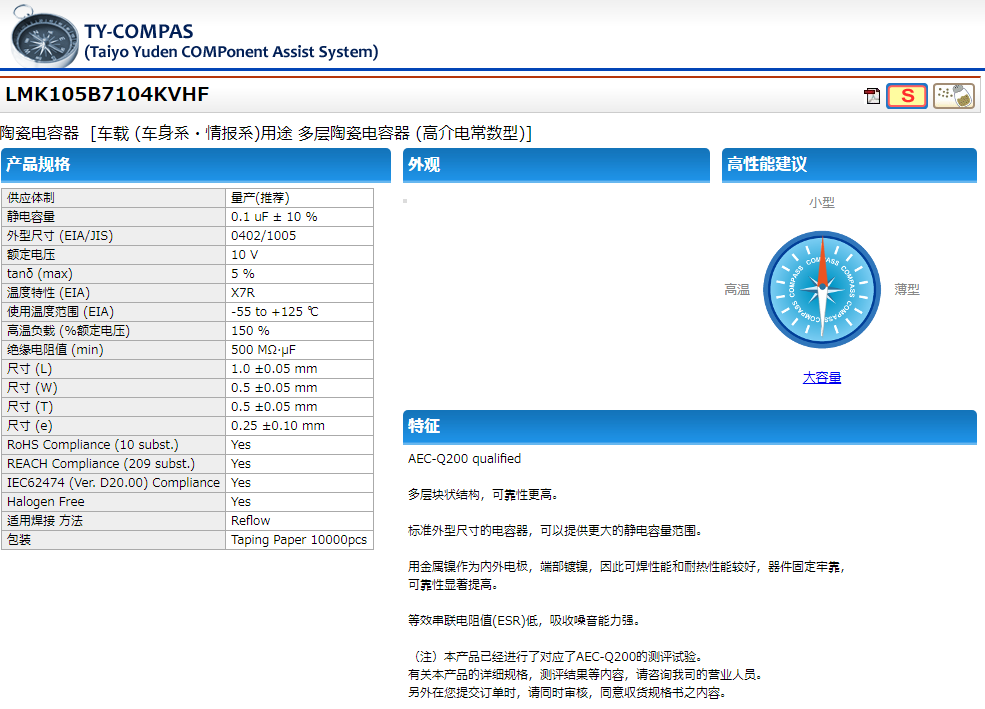Click the 尺寸 (T) row label
The height and width of the screenshot is (709, 985).
[30, 407]
